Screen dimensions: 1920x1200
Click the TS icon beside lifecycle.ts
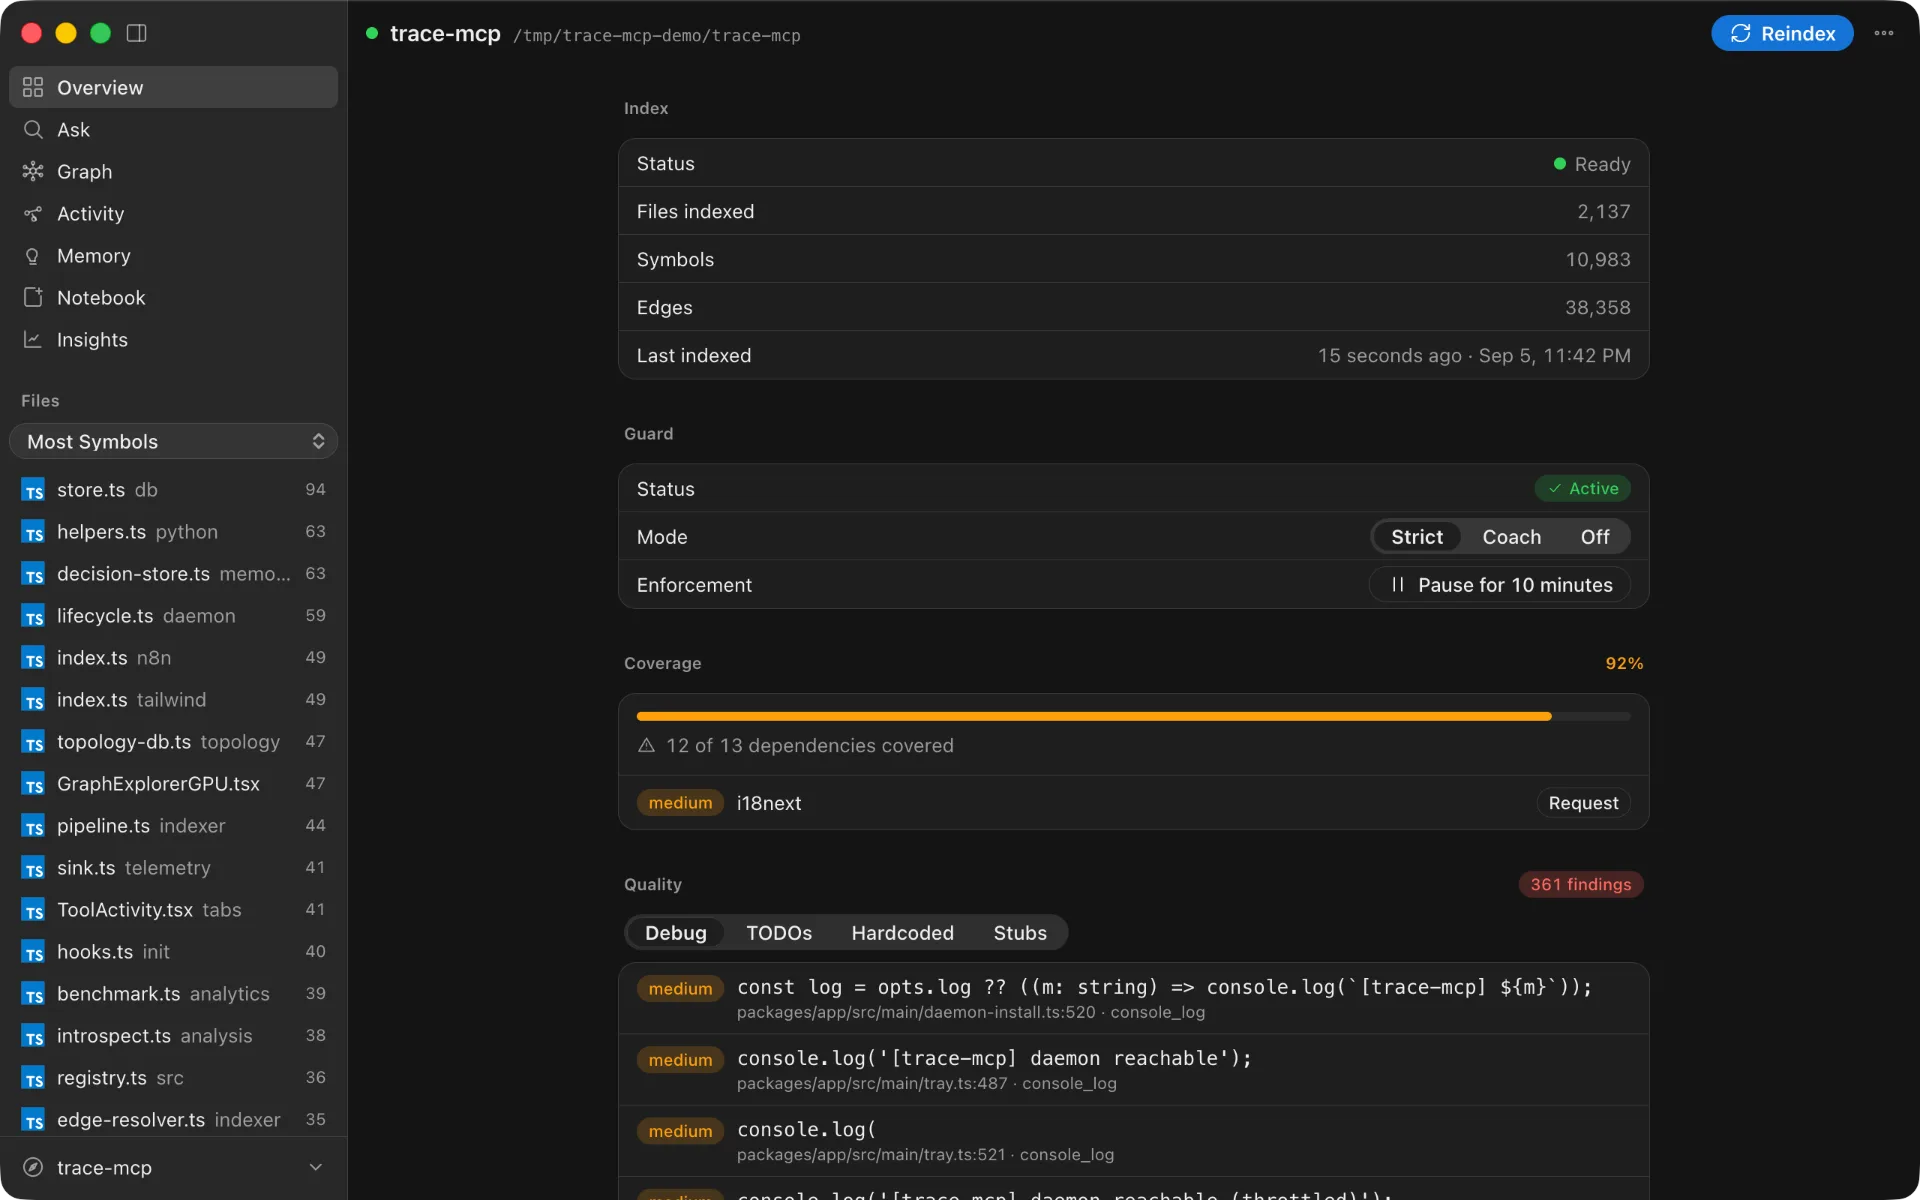(x=33, y=616)
